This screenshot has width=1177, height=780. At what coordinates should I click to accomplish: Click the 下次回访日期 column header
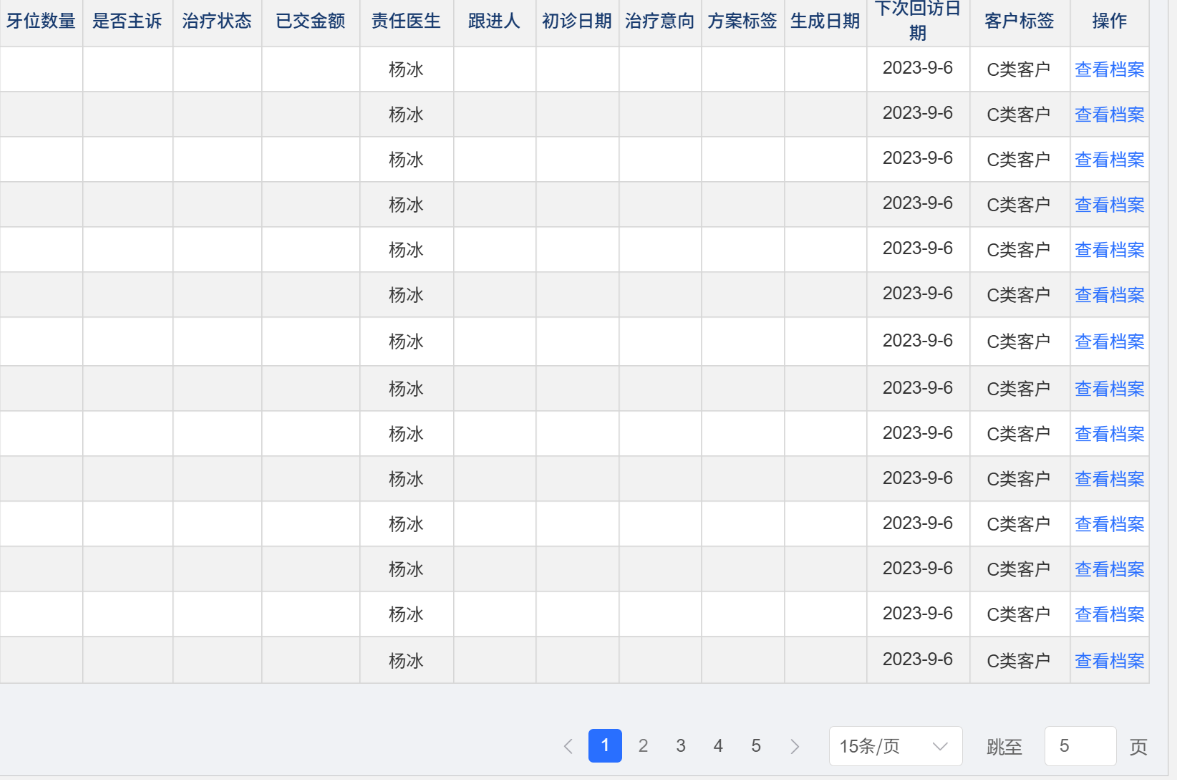(917, 21)
